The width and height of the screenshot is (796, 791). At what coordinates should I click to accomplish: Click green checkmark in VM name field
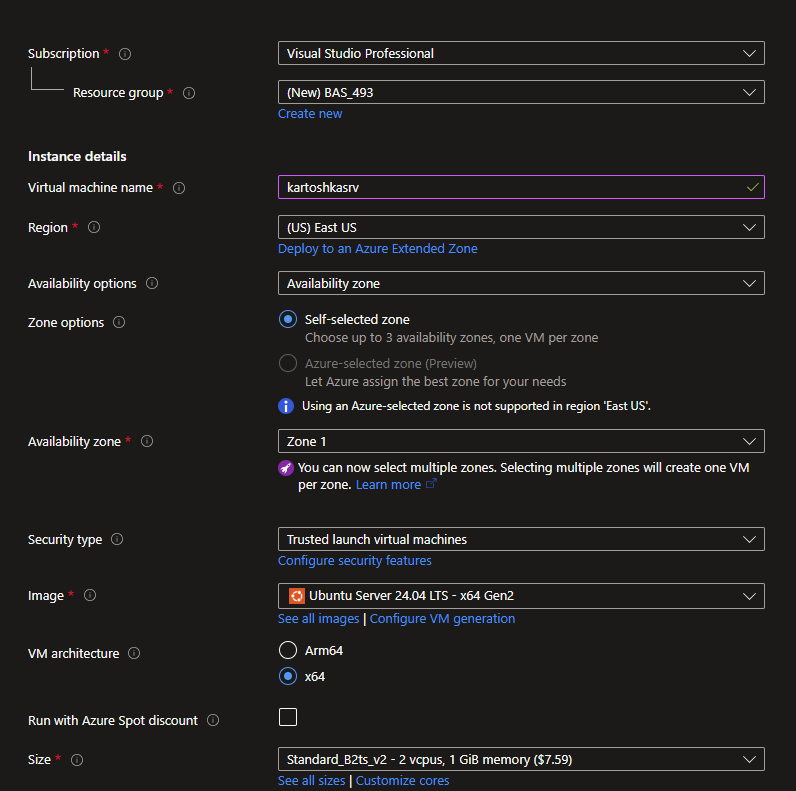(x=752, y=187)
